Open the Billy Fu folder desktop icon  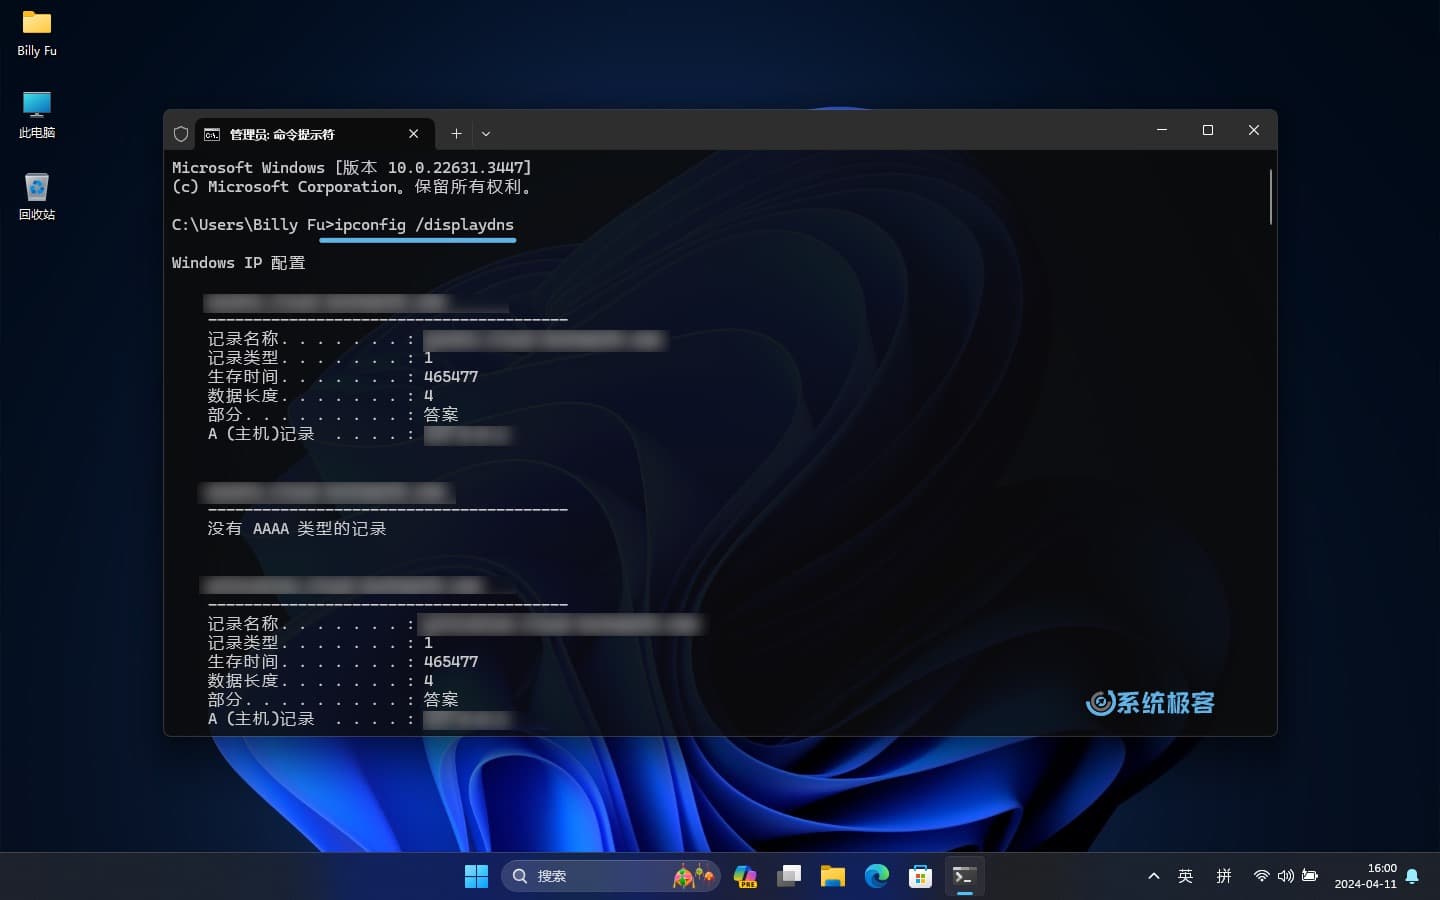37,33
